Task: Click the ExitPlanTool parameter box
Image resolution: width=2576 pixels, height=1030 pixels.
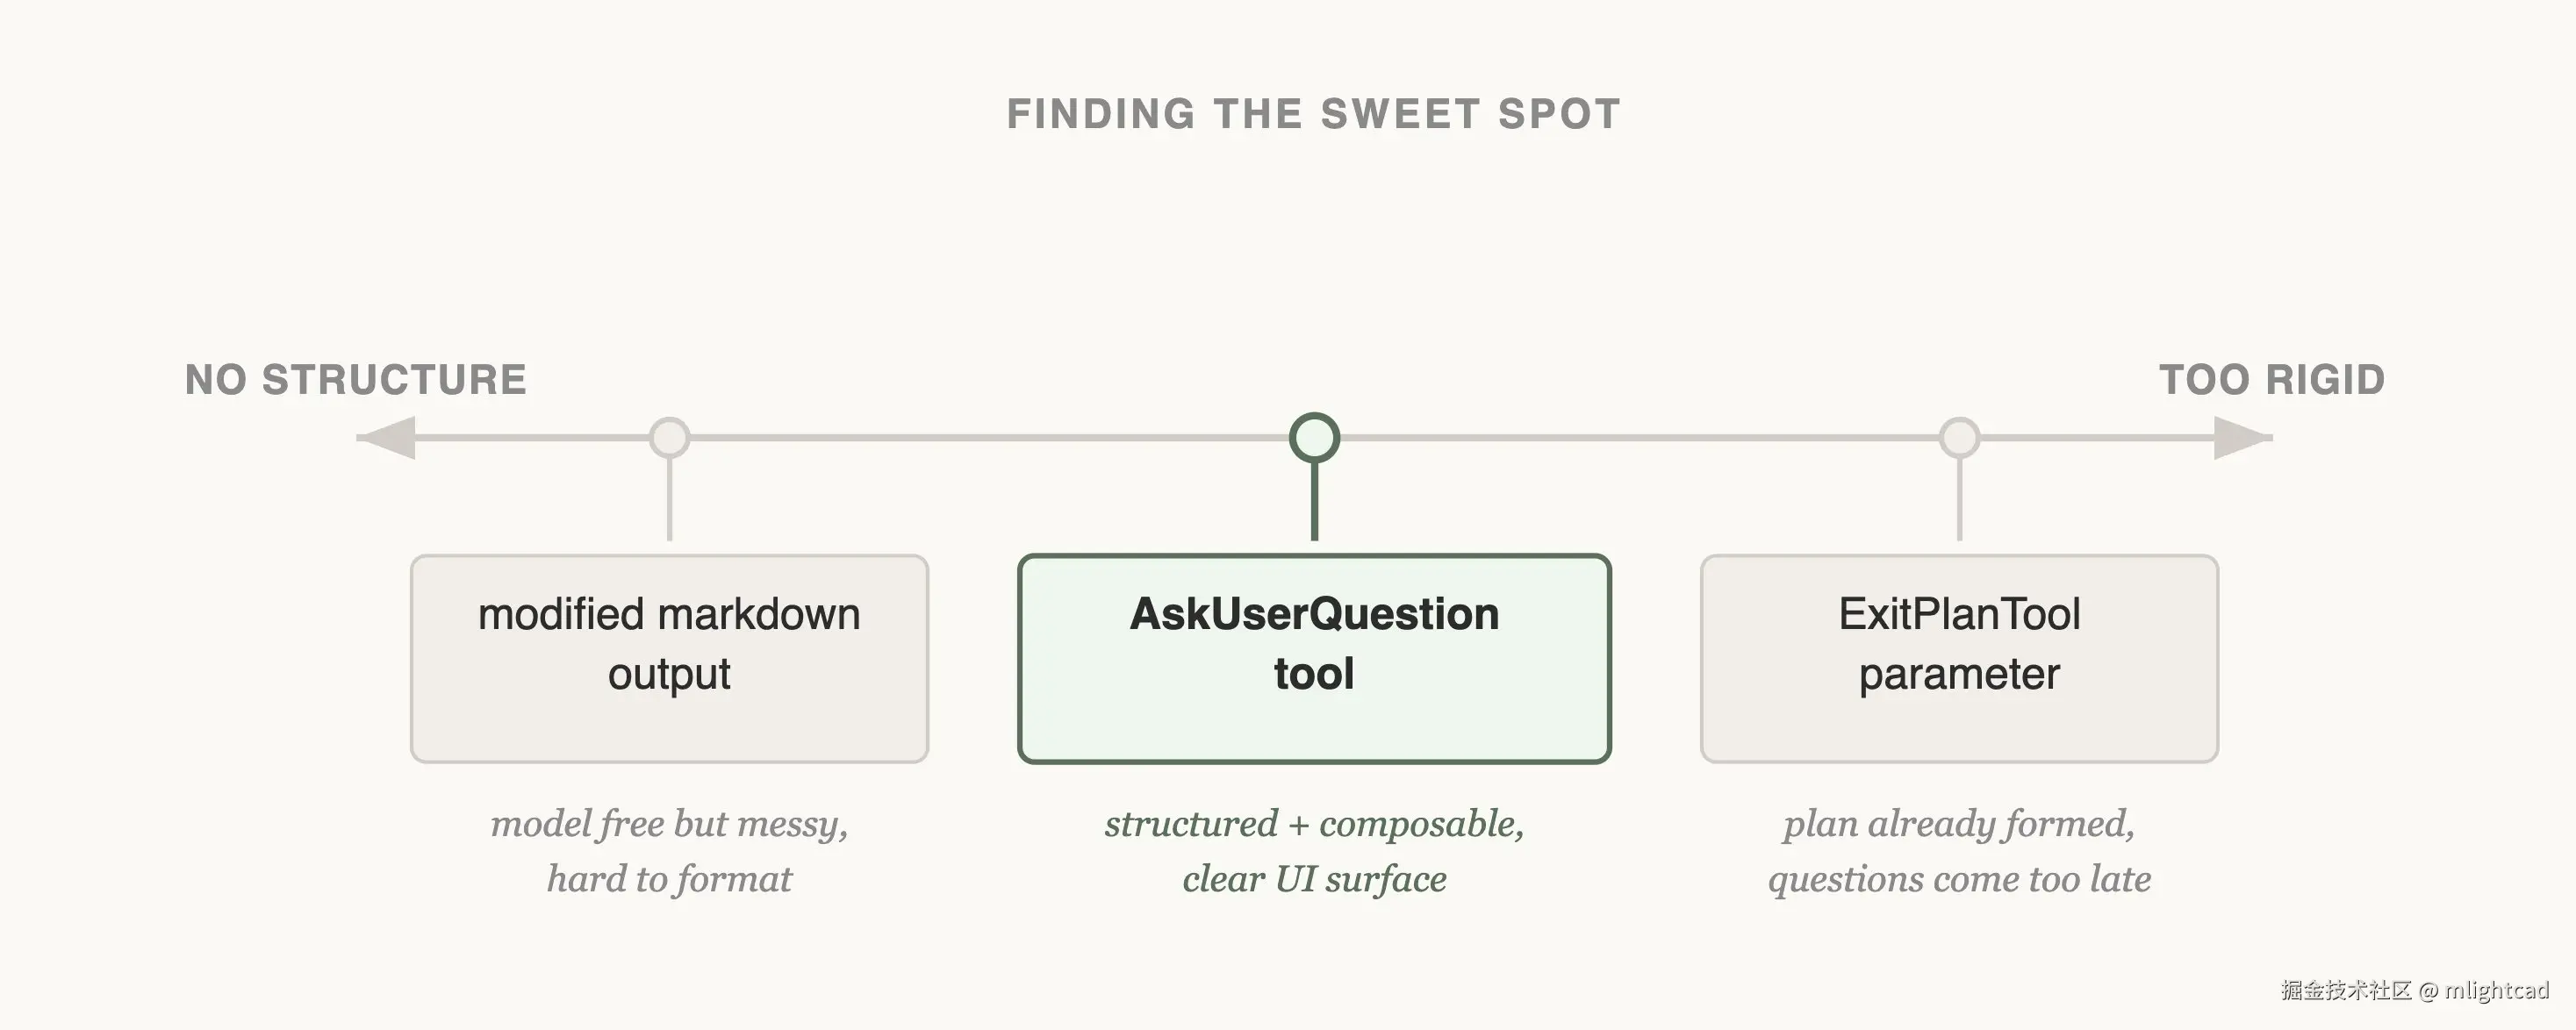Action: pyautogui.click(x=1959, y=659)
